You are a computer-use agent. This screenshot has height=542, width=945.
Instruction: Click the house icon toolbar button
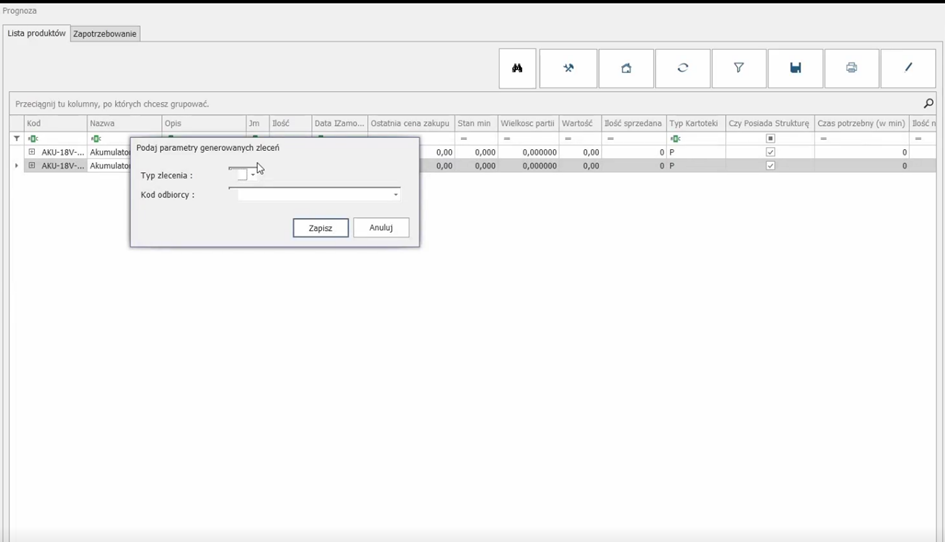coord(626,69)
